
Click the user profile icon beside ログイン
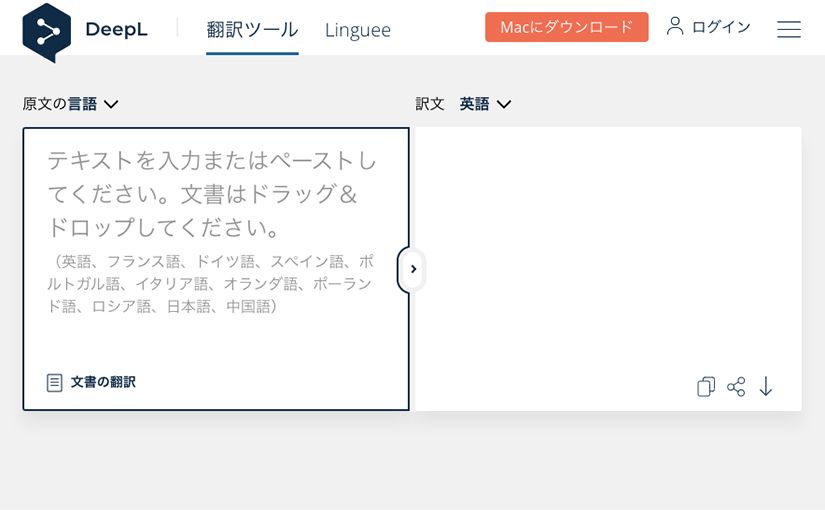(x=675, y=26)
